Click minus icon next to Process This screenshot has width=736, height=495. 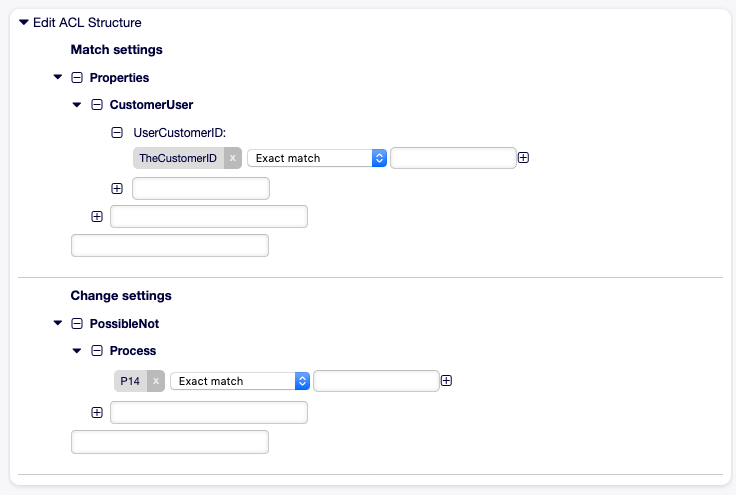tap(97, 350)
